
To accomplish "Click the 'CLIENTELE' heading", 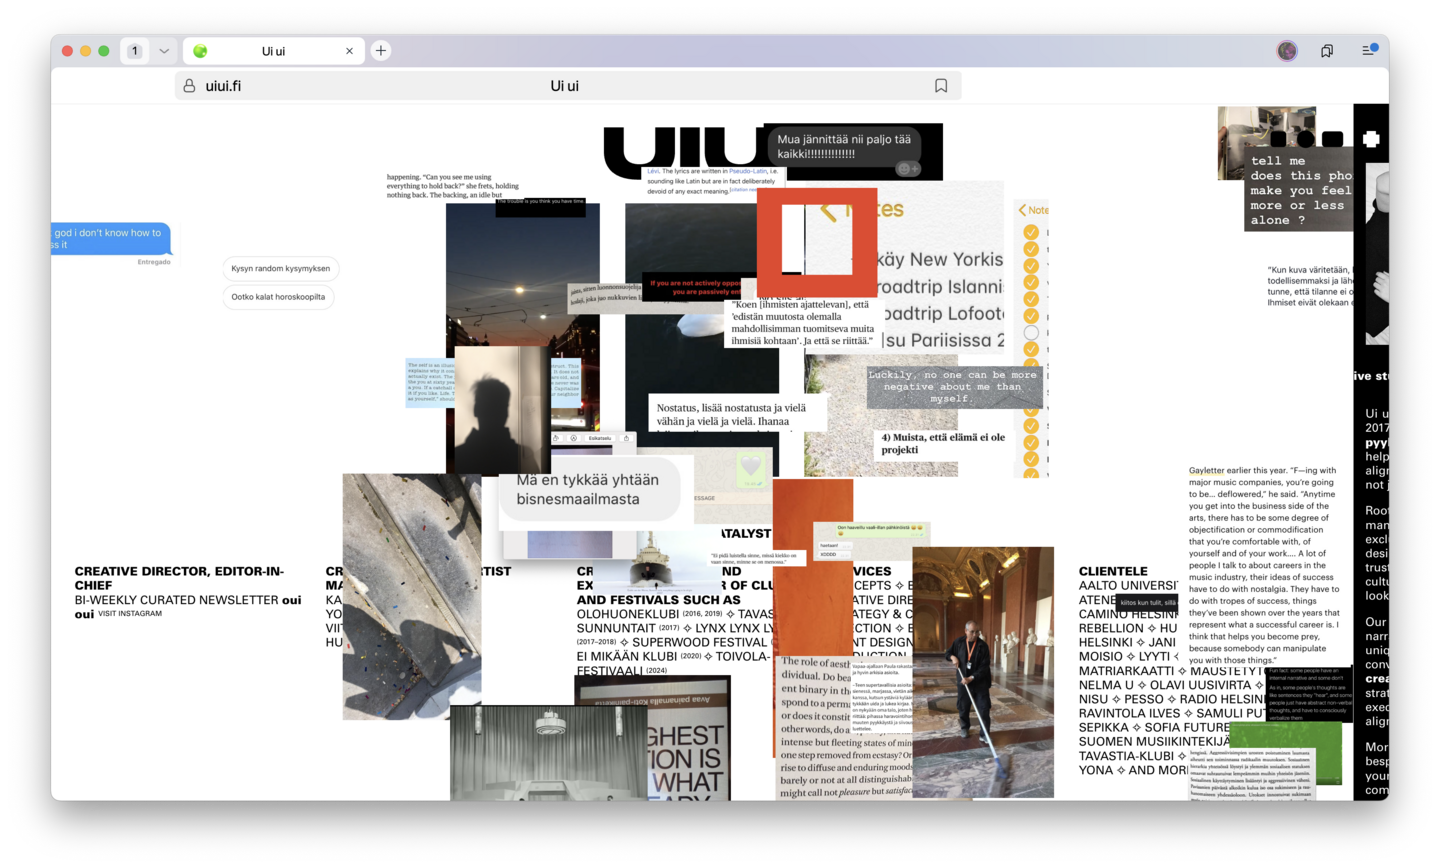I will click(x=1113, y=571).
